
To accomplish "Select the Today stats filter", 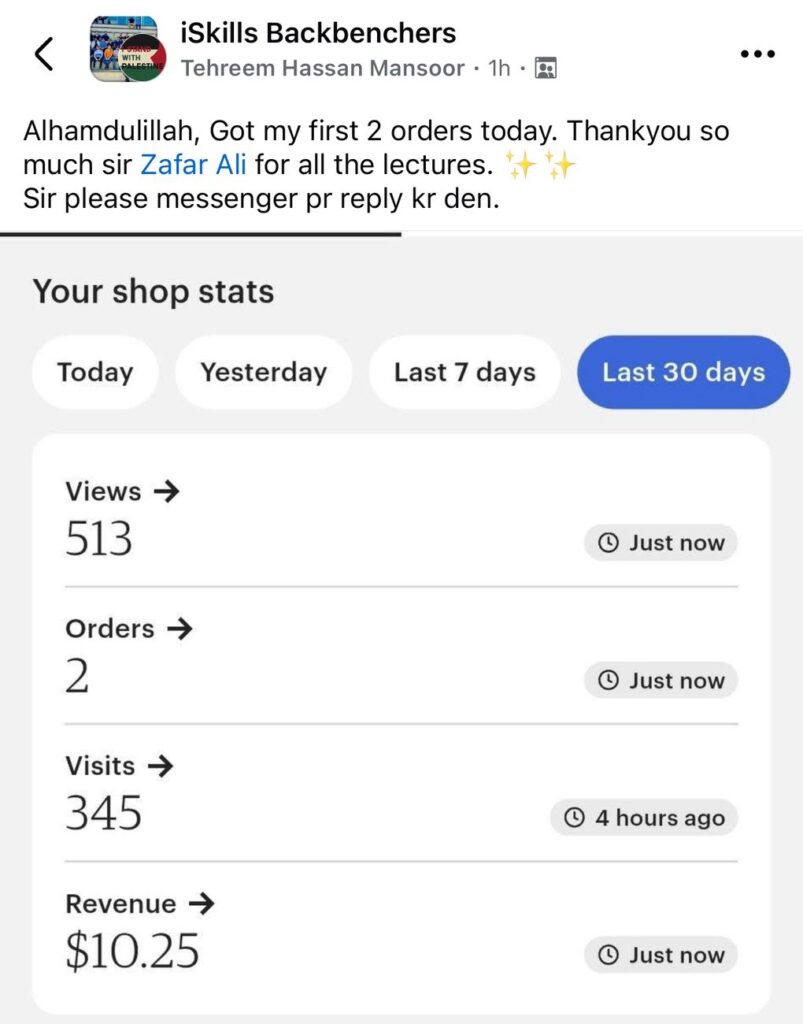I will pyautogui.click(x=95, y=372).
